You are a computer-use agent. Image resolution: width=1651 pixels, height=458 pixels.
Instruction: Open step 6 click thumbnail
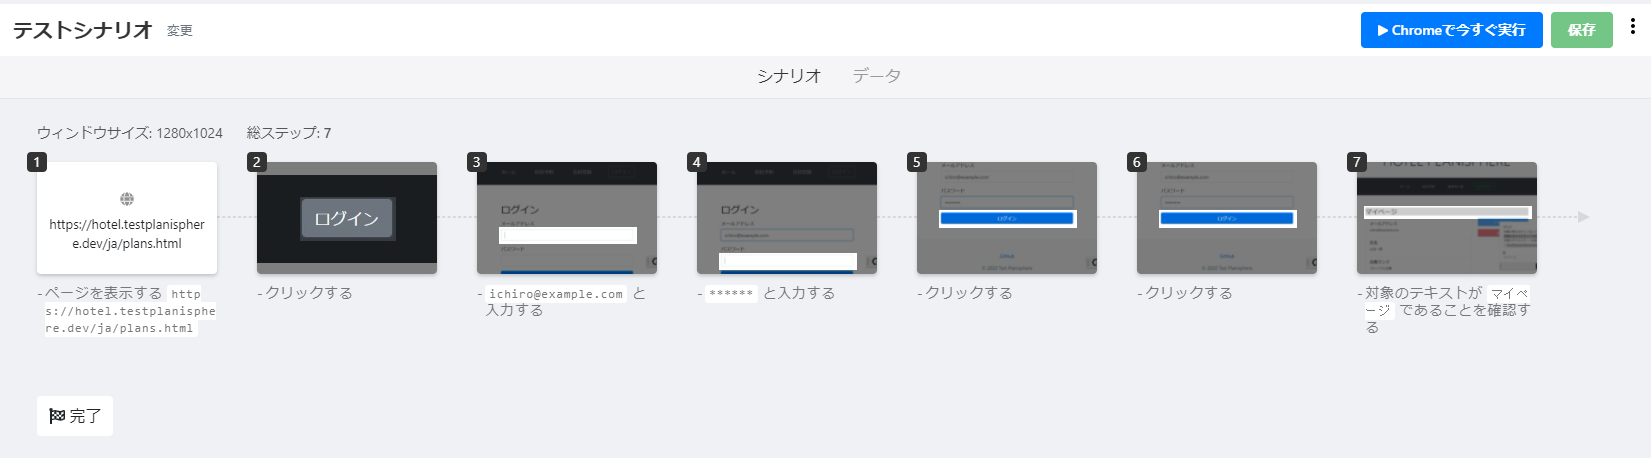1227,218
